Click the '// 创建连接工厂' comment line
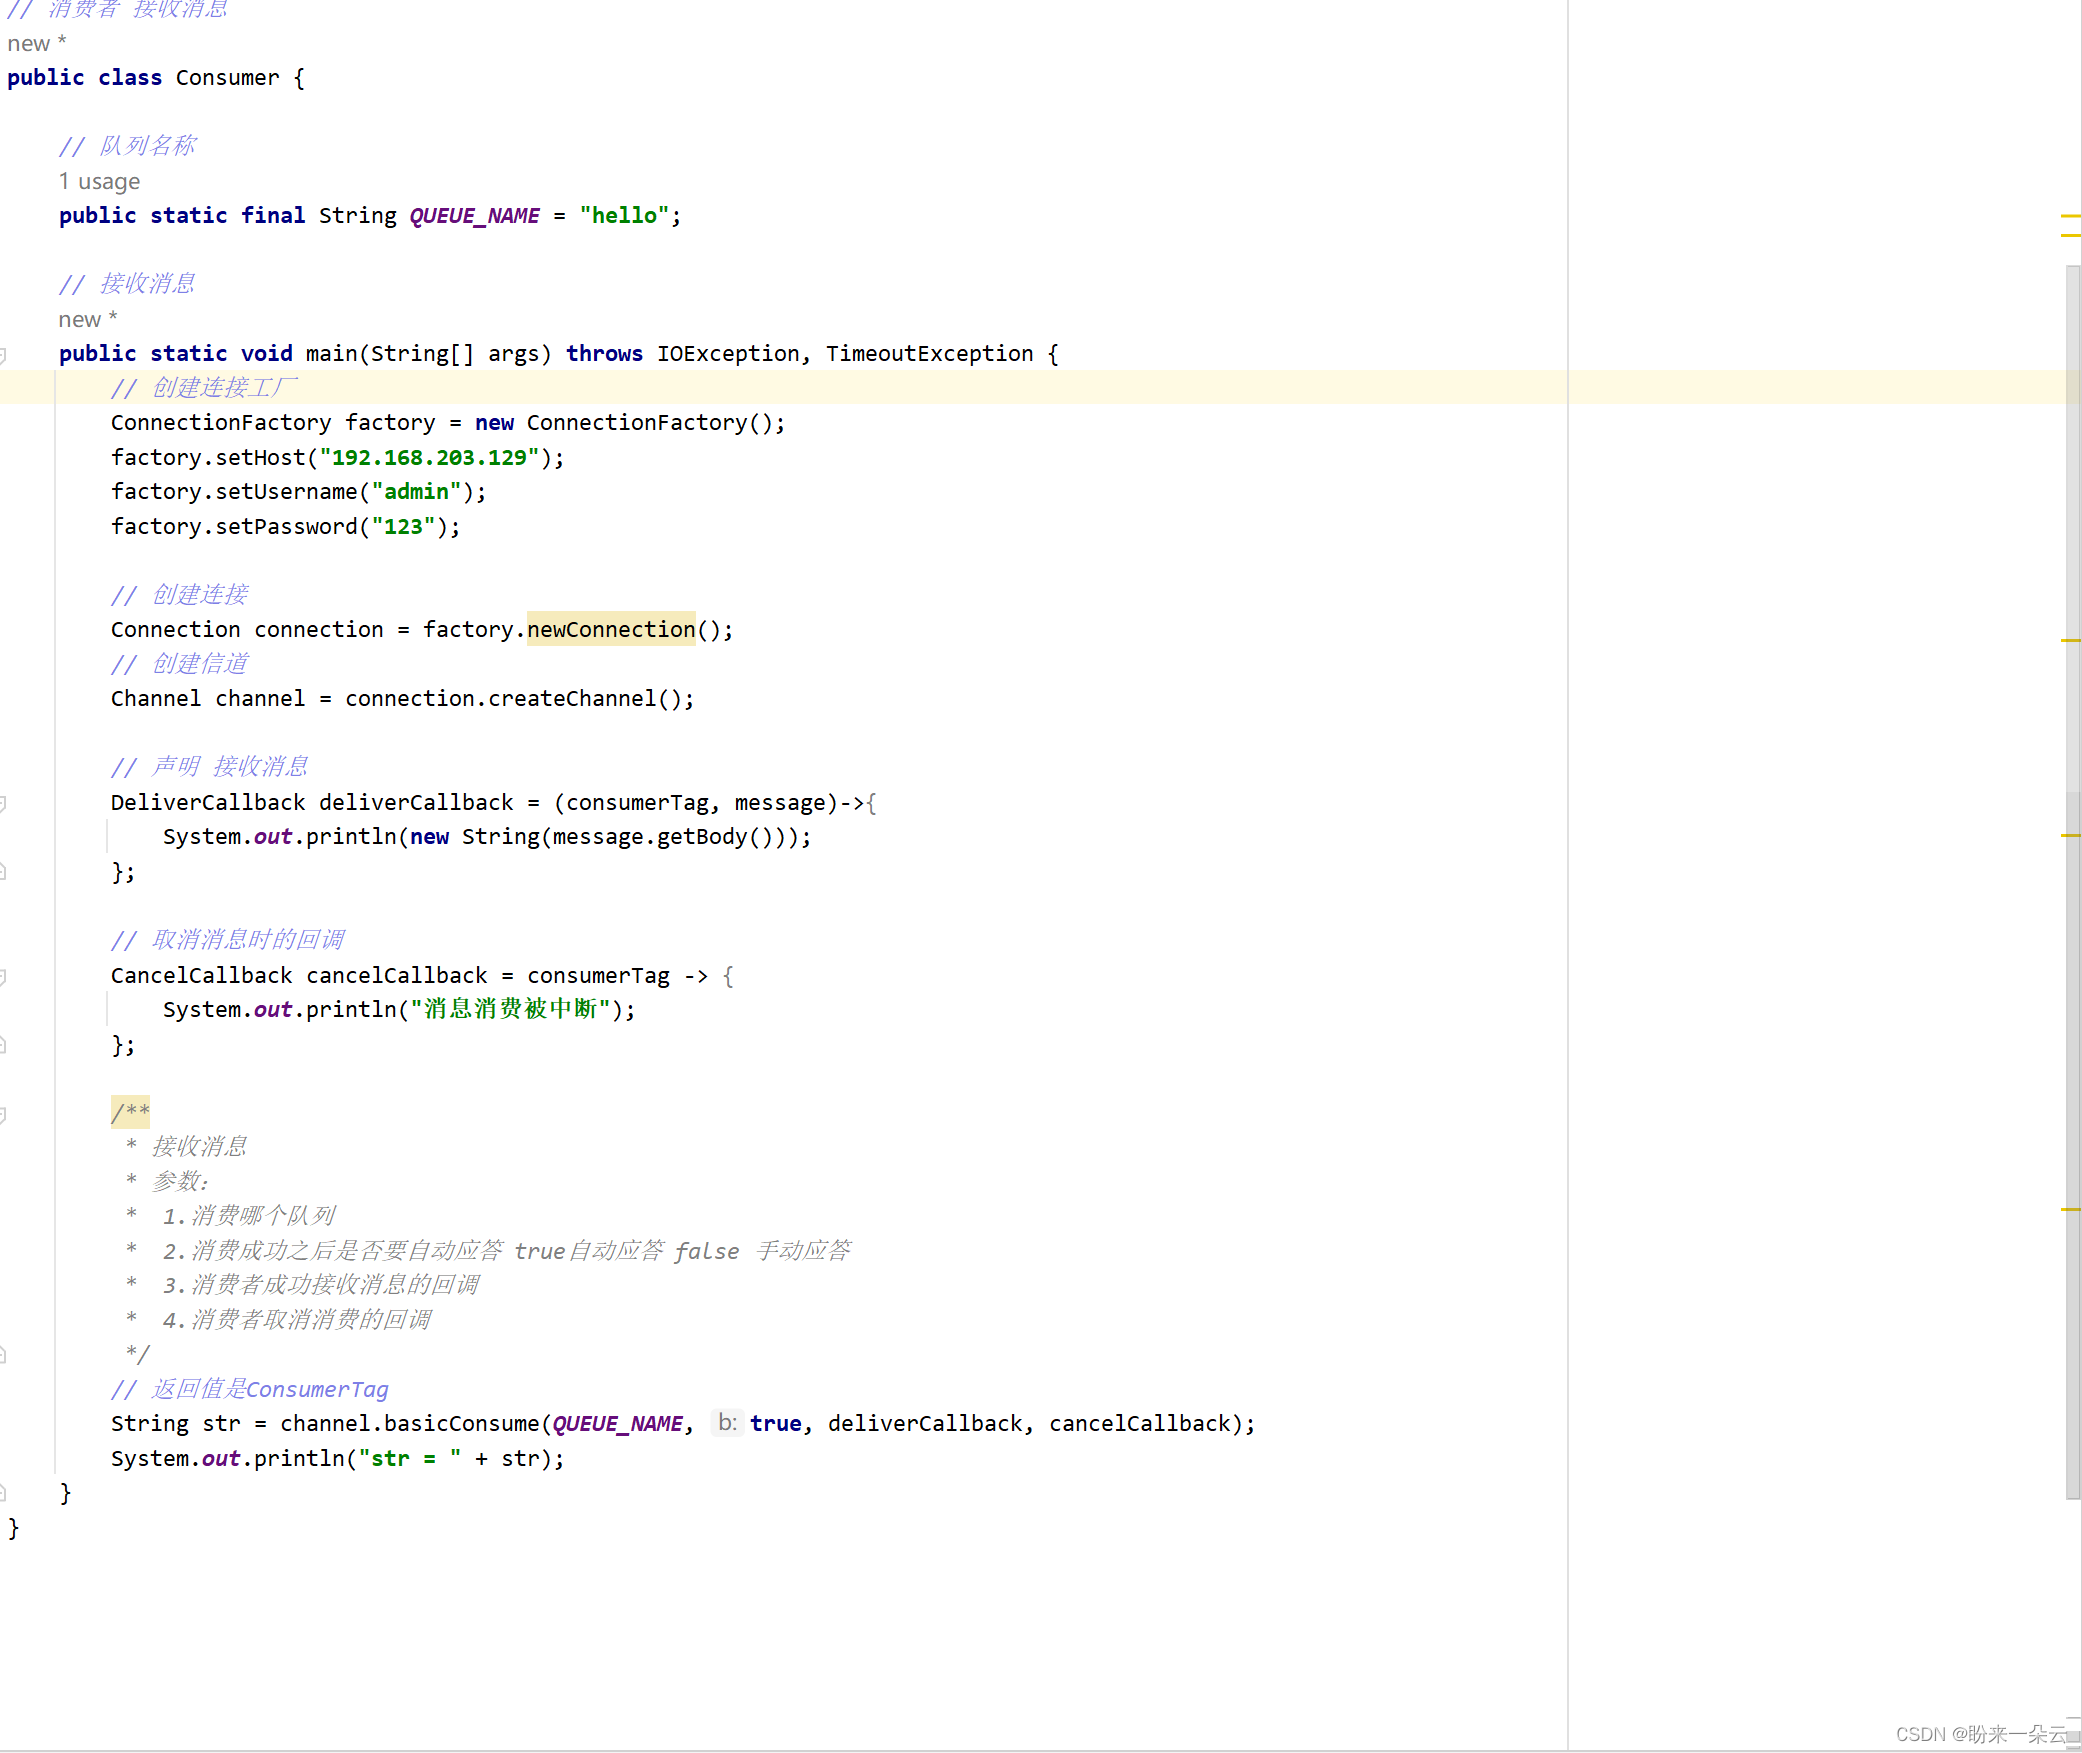Image resolution: width=2082 pixels, height=1753 pixels. pos(205,388)
